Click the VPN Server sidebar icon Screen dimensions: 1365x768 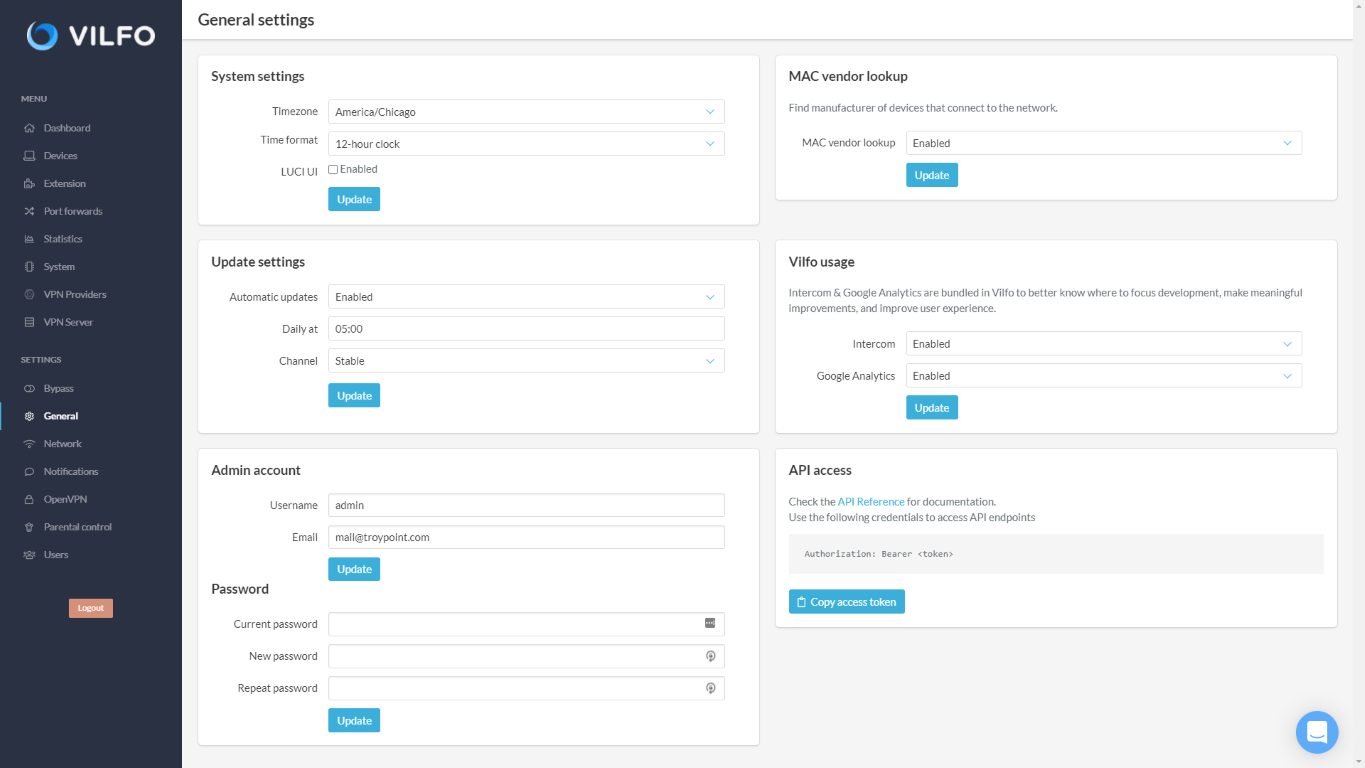pos(29,322)
